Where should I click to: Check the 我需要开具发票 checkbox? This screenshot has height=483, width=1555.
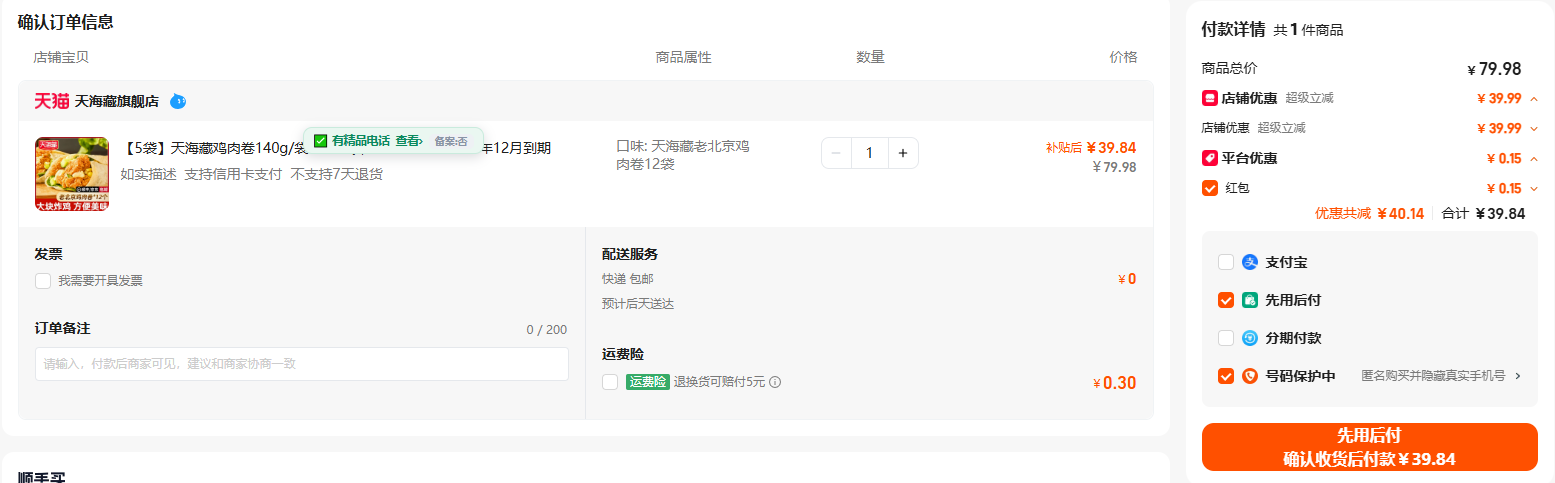coord(43,281)
